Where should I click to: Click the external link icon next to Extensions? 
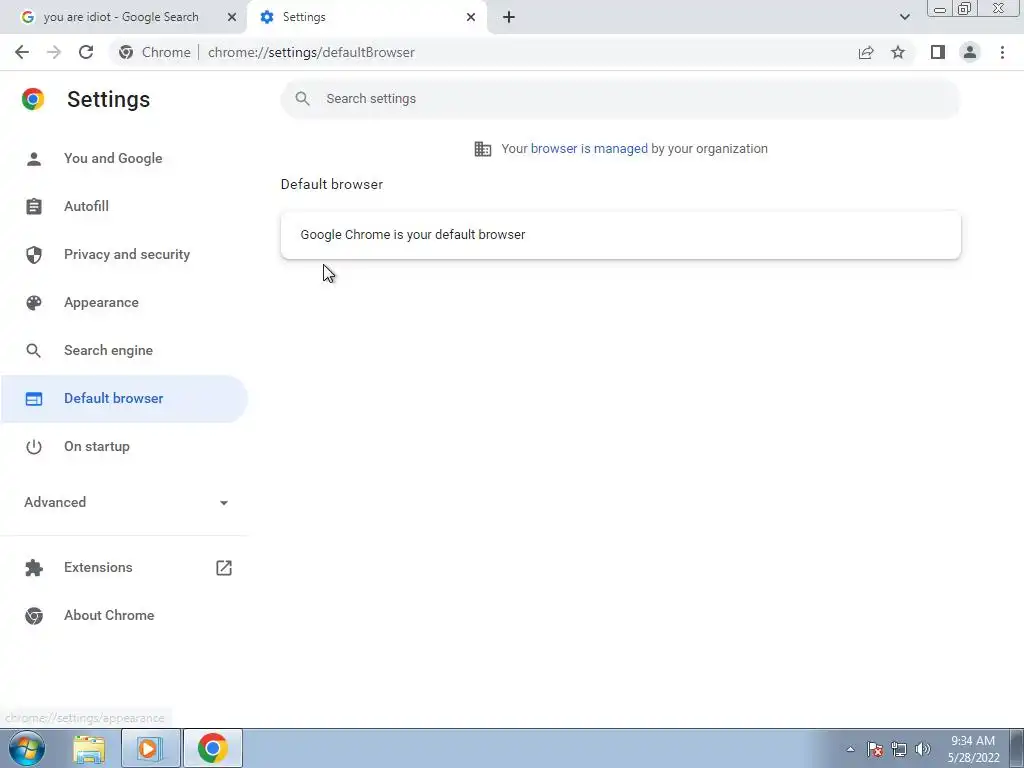224,568
